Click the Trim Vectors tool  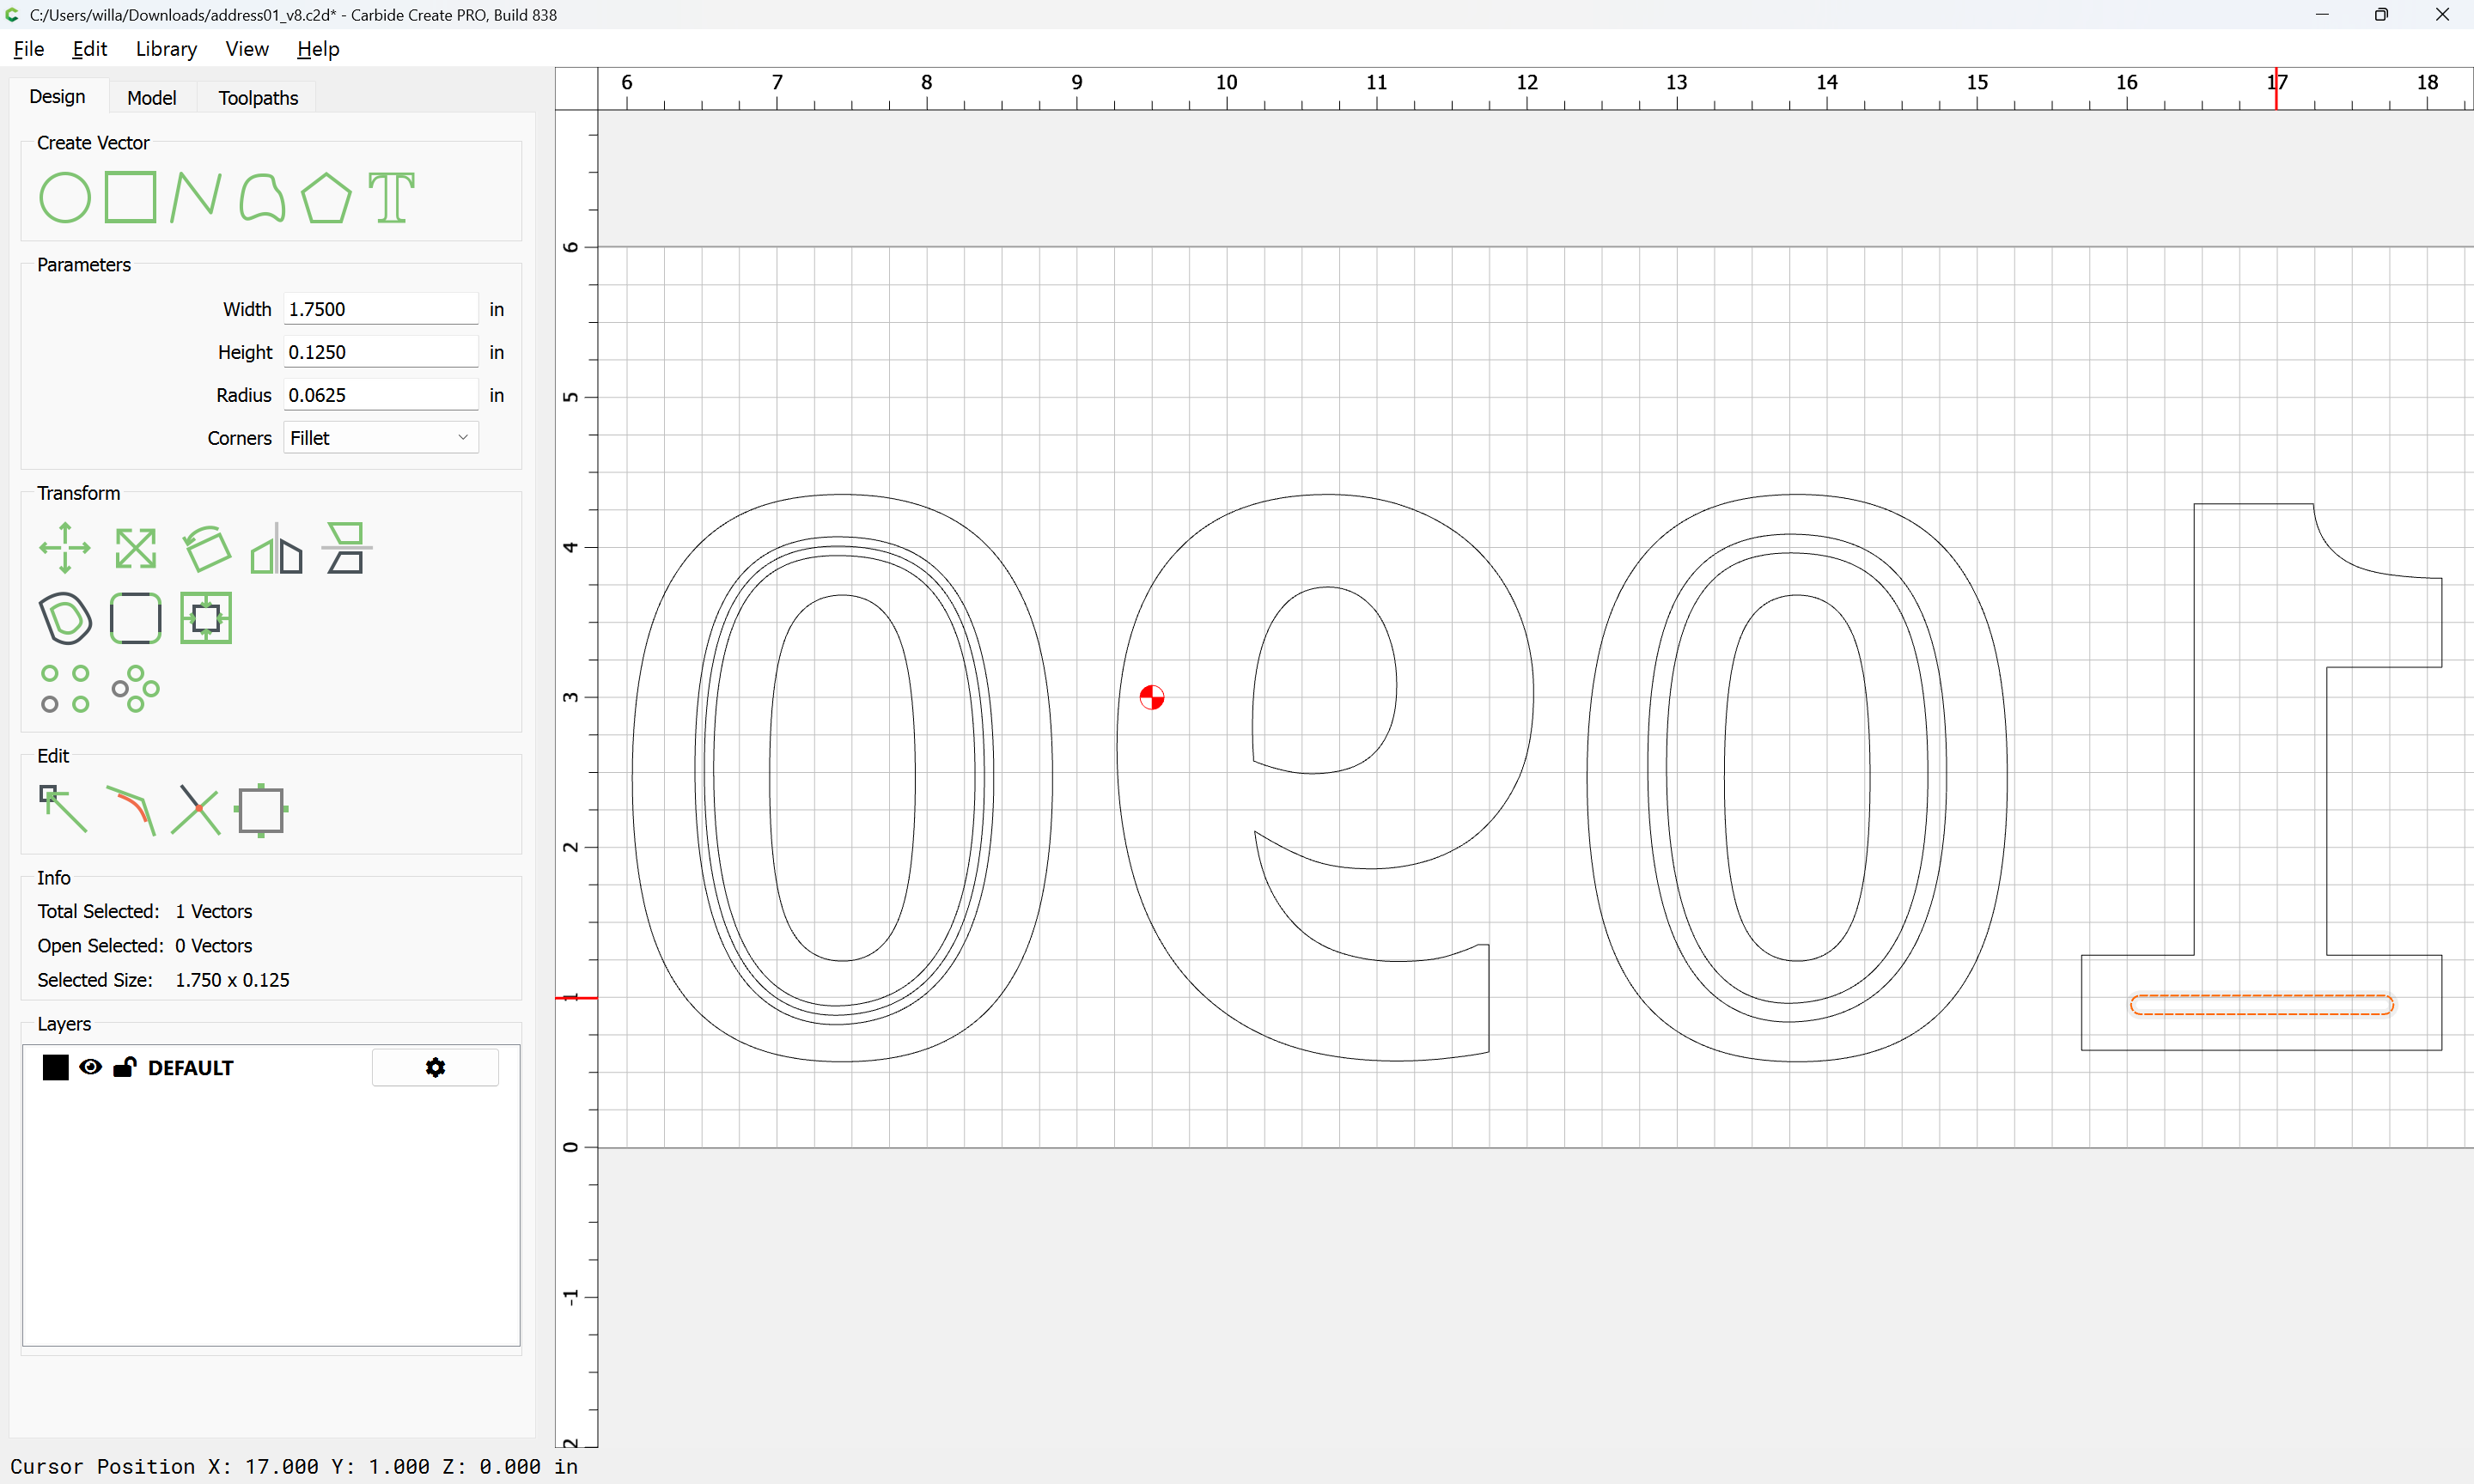[196, 809]
